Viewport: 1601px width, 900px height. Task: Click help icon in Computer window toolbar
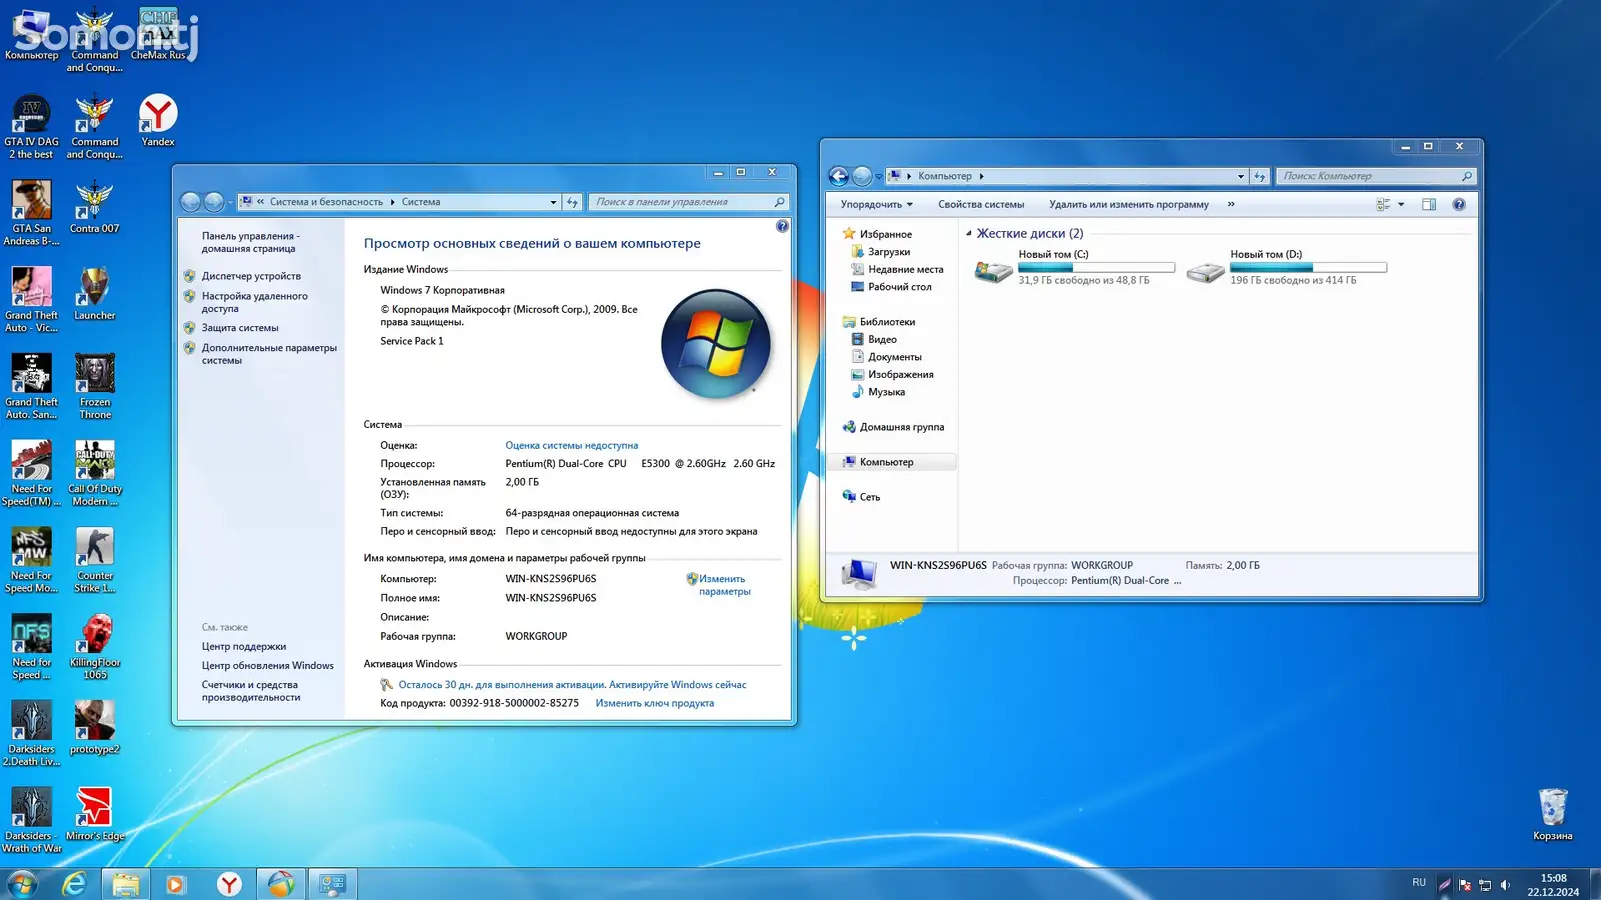tap(1459, 204)
